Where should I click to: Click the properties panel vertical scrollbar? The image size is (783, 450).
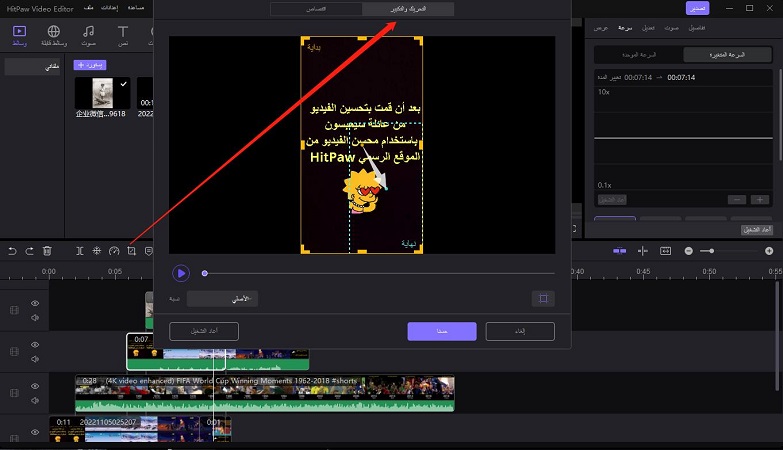pos(780,115)
